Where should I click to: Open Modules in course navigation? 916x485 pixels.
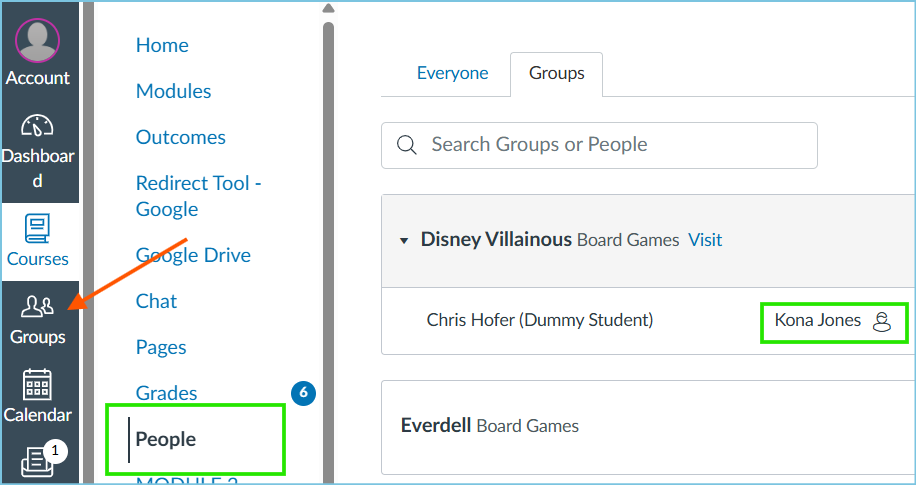pyautogui.click(x=173, y=91)
